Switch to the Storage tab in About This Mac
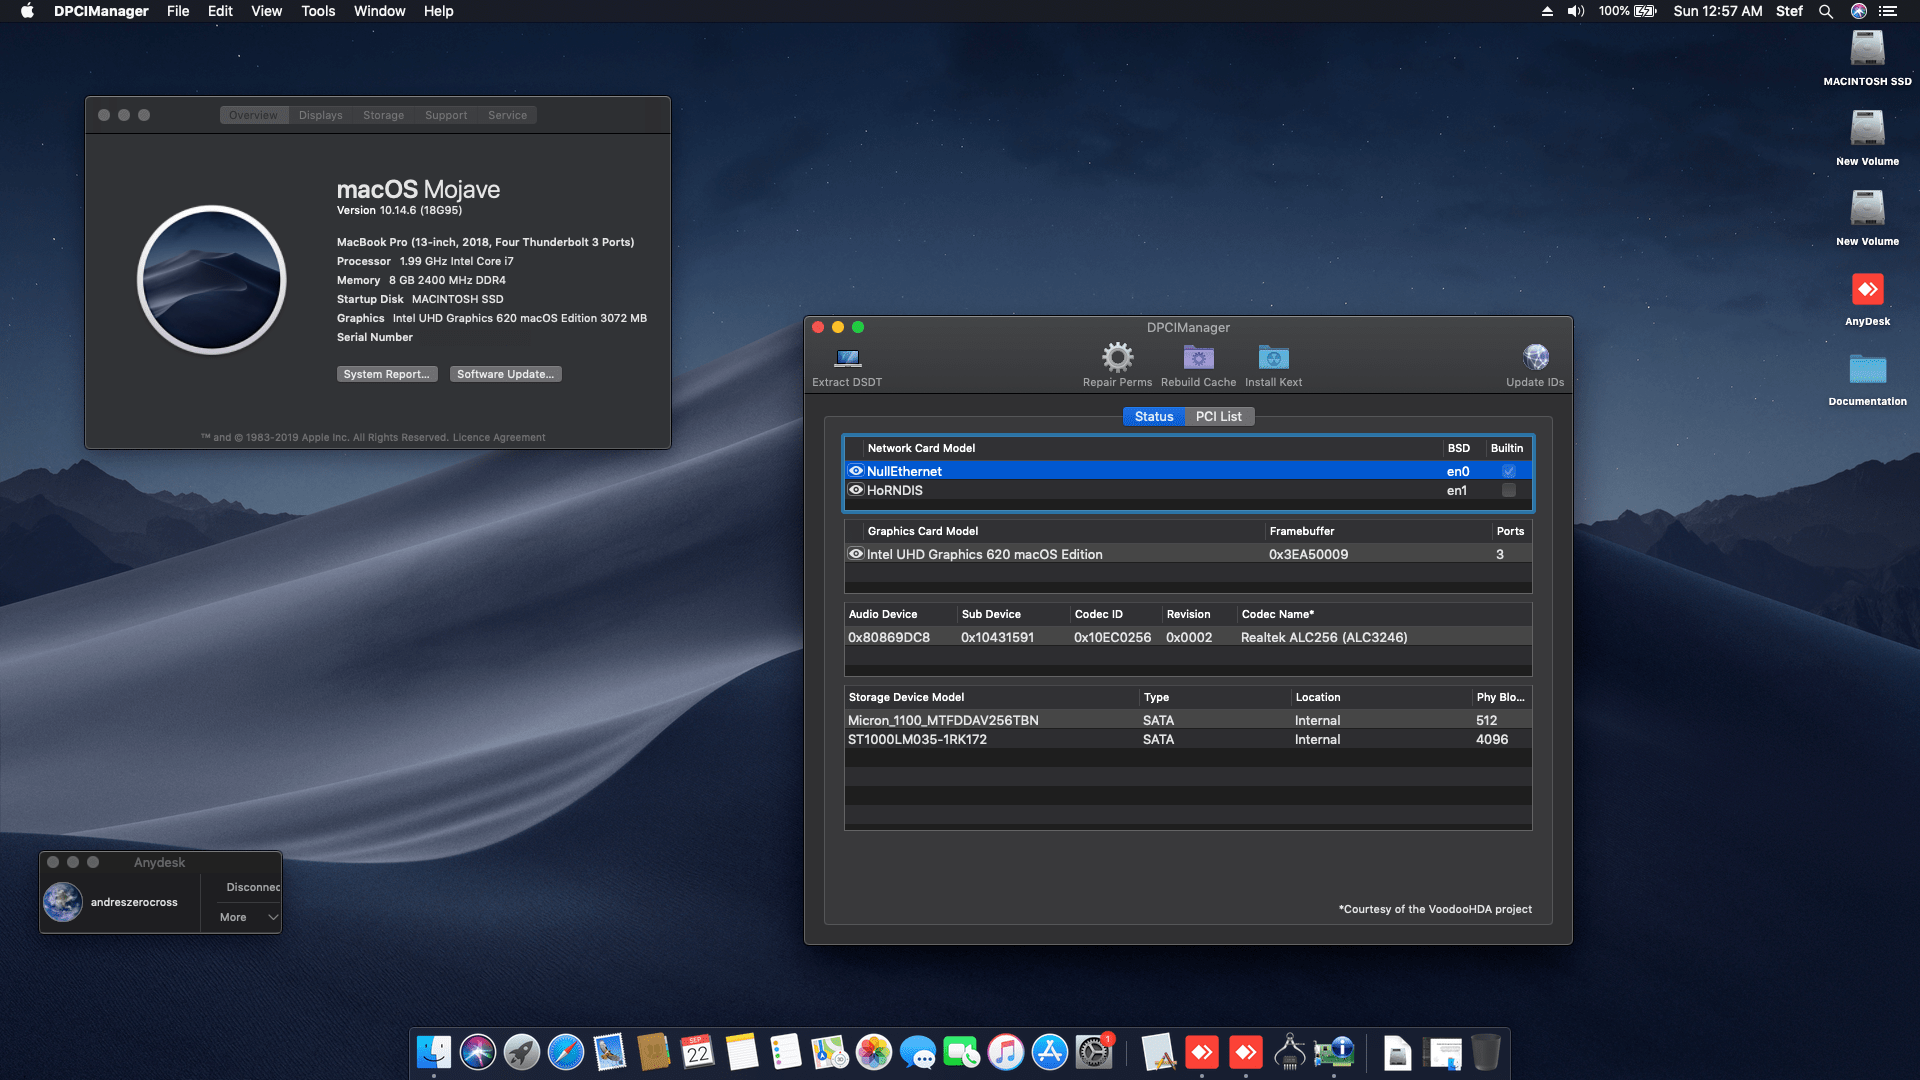 pyautogui.click(x=383, y=115)
